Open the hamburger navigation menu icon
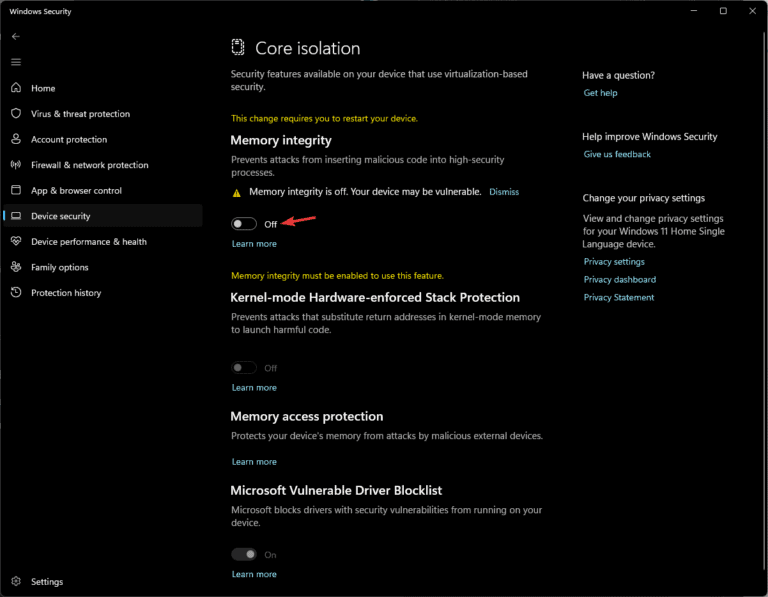The image size is (768, 597). [x=16, y=62]
